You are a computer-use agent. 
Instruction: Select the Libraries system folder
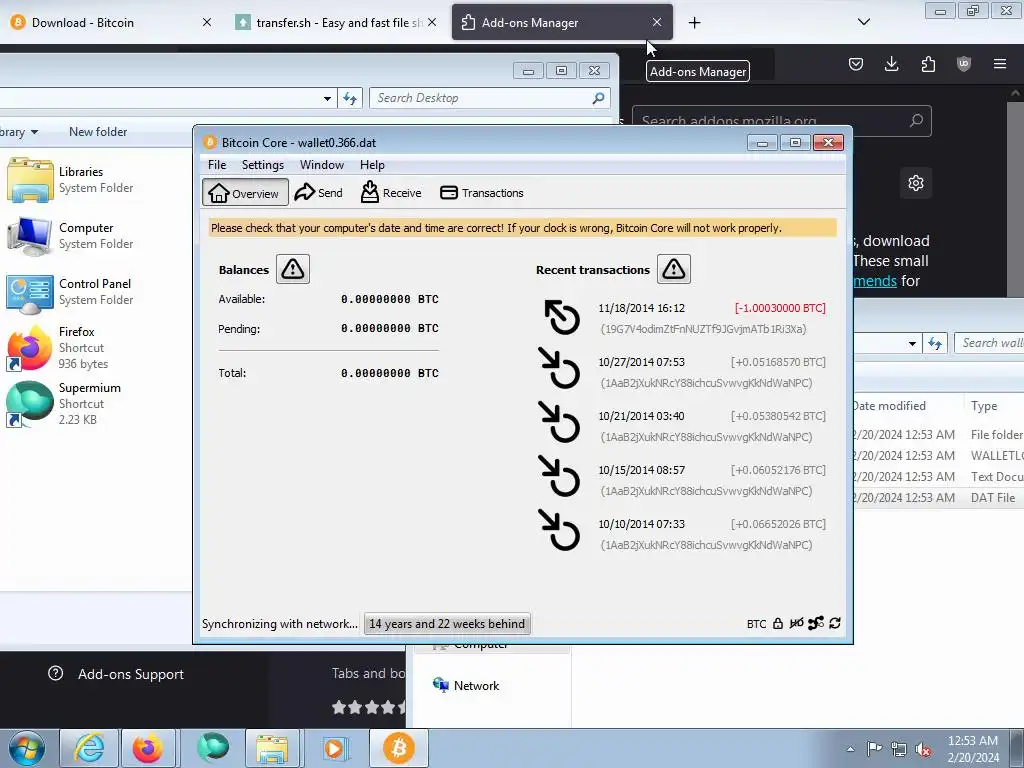click(69, 180)
